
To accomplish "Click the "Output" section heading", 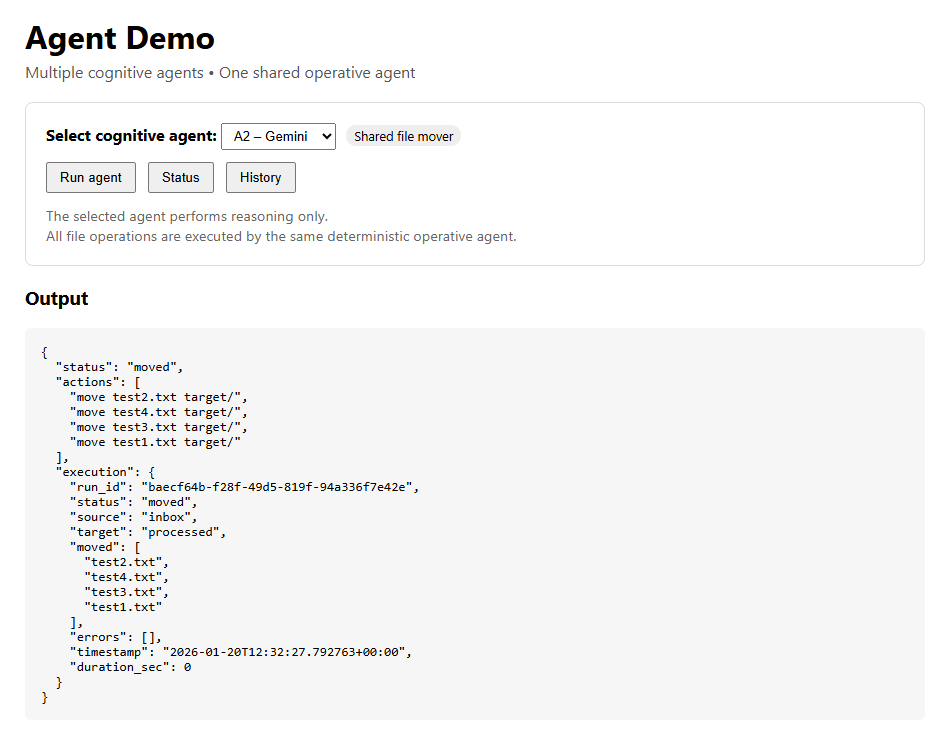I will click(x=57, y=299).
